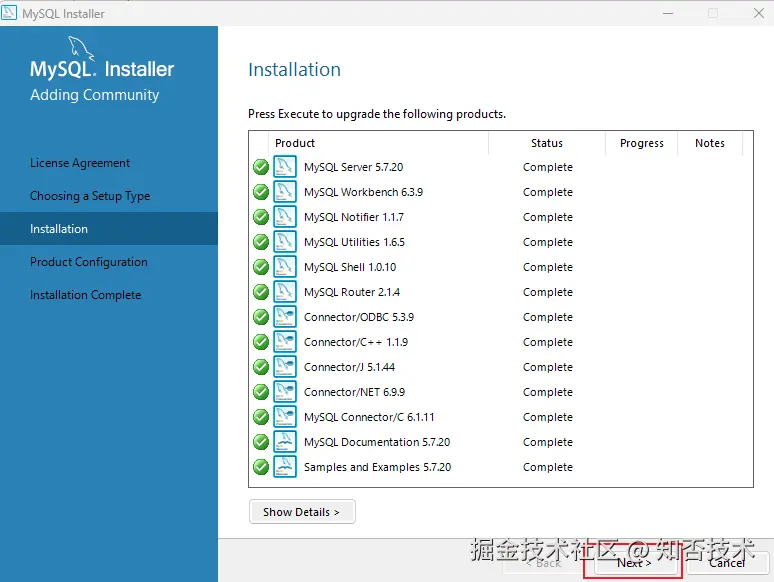
Task: Click the disabled Back button
Action: (543, 563)
